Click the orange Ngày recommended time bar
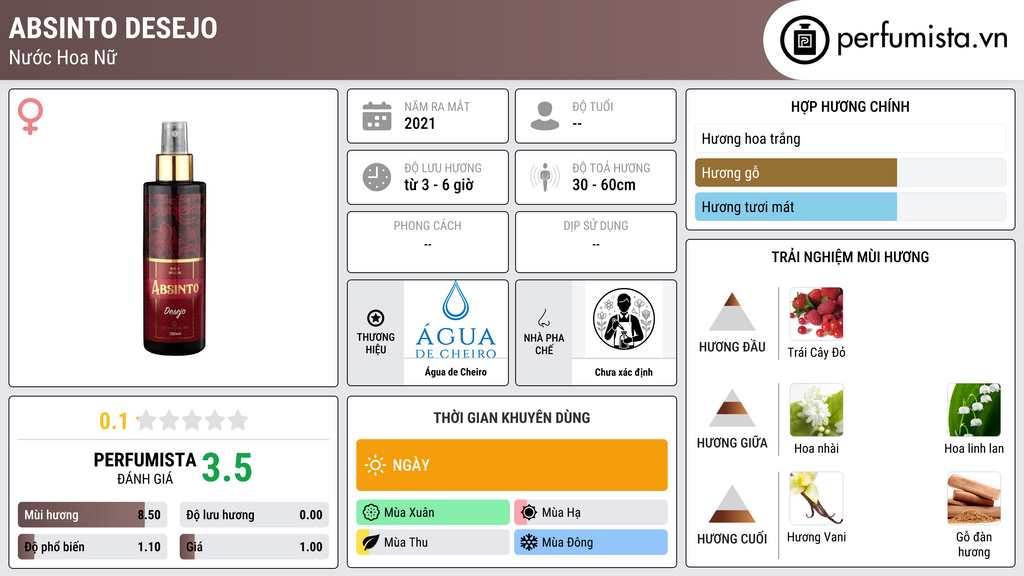1024x576 pixels. pos(512,465)
